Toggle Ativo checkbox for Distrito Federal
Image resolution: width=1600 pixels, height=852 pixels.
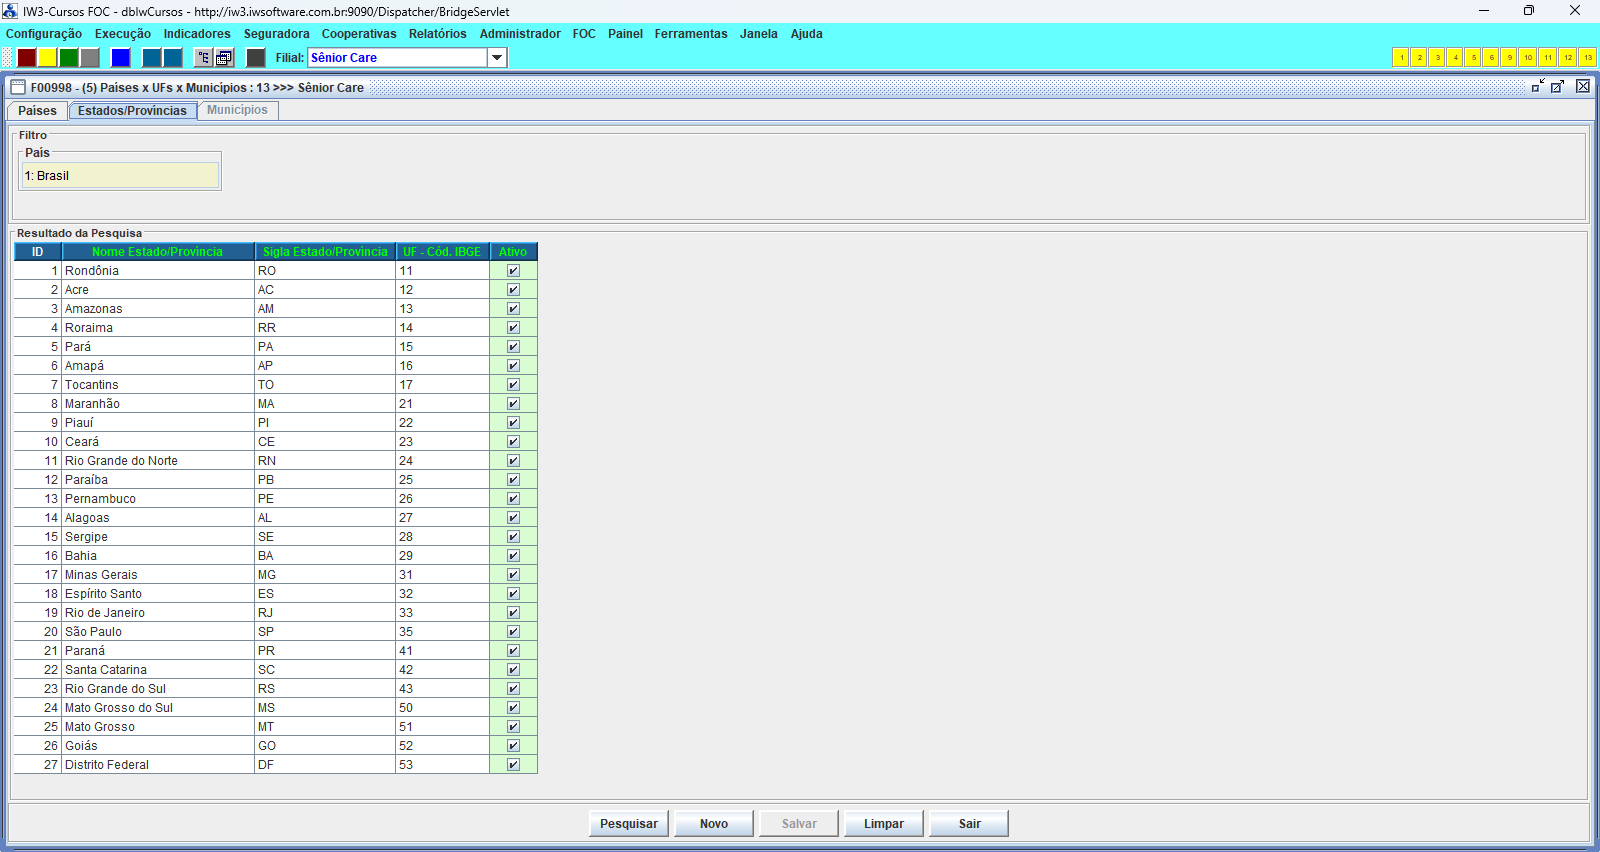click(x=513, y=765)
